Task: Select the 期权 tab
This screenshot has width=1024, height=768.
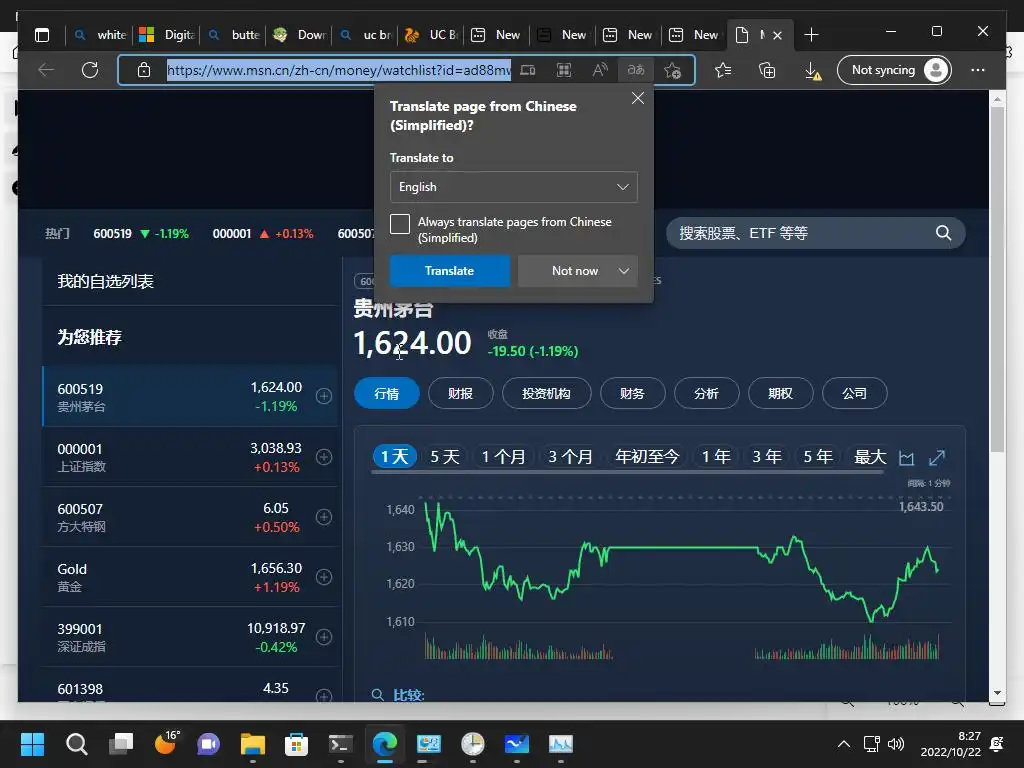Action: pos(780,393)
